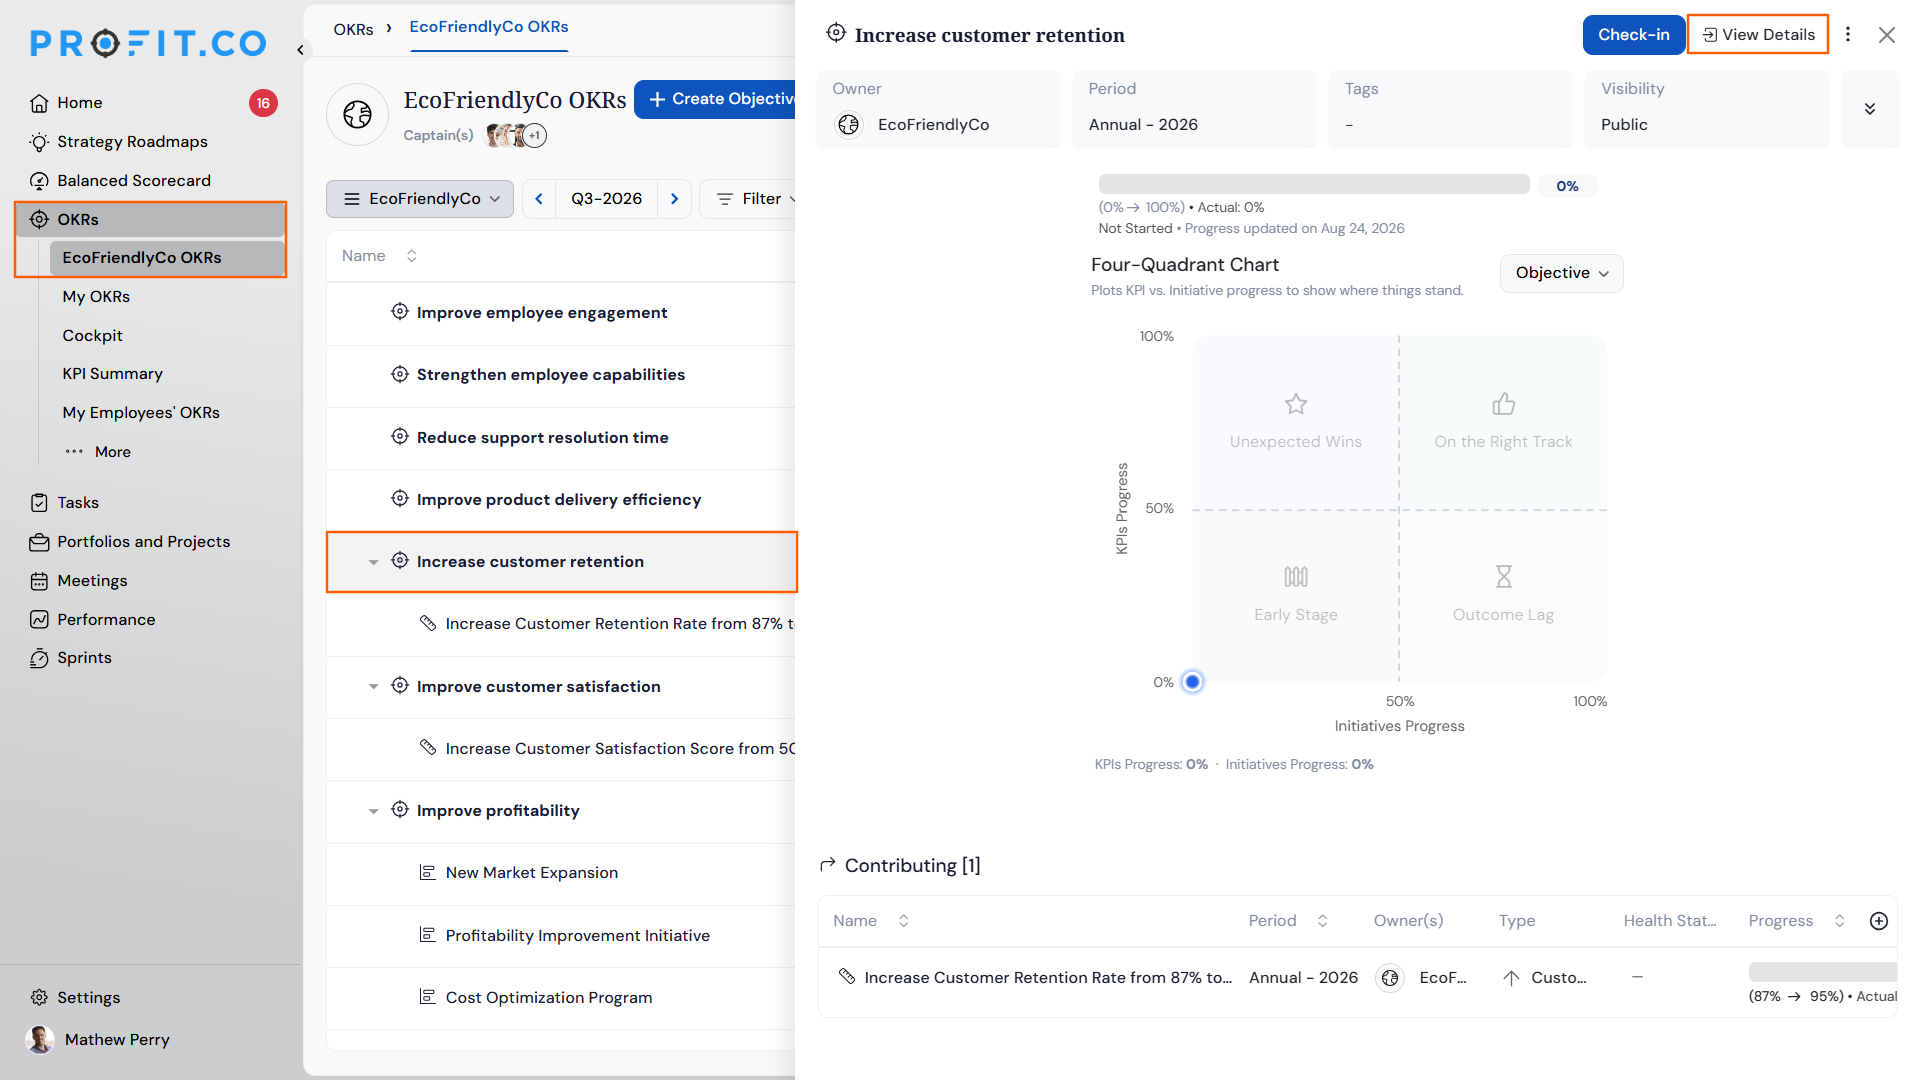Click the Sprints icon in sidebar
This screenshot has width=1920, height=1080.
[39, 658]
